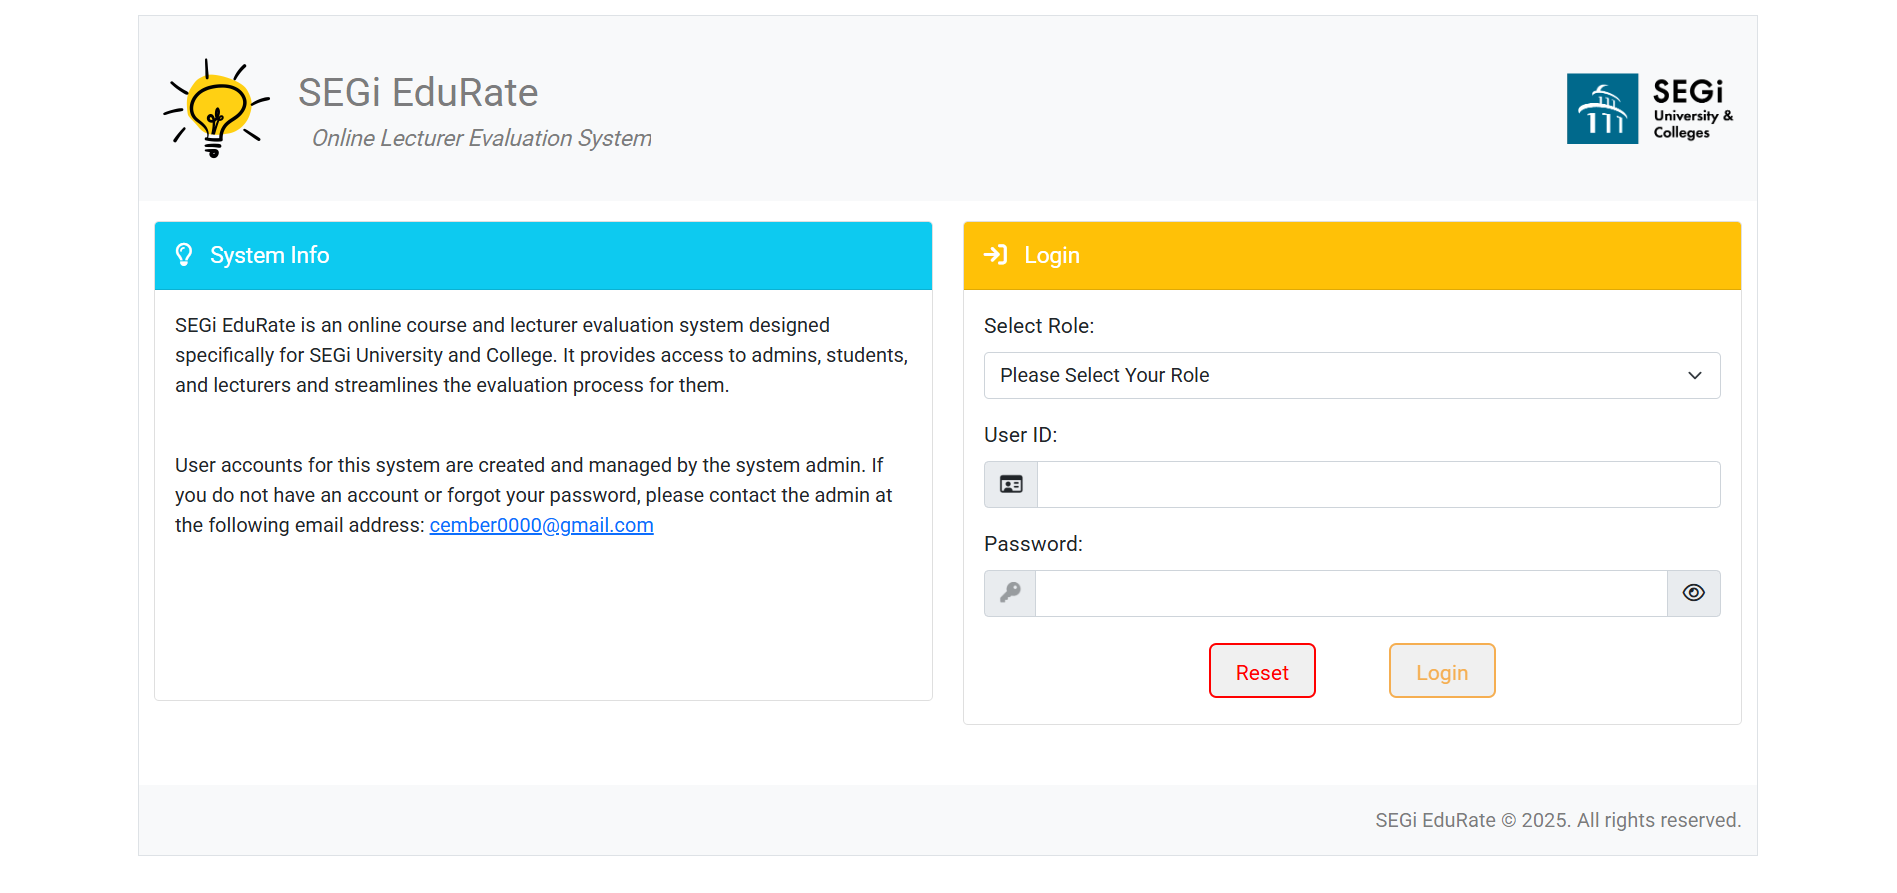Click the 'Password:' field label
The width and height of the screenshot is (1897, 893).
(x=1033, y=544)
